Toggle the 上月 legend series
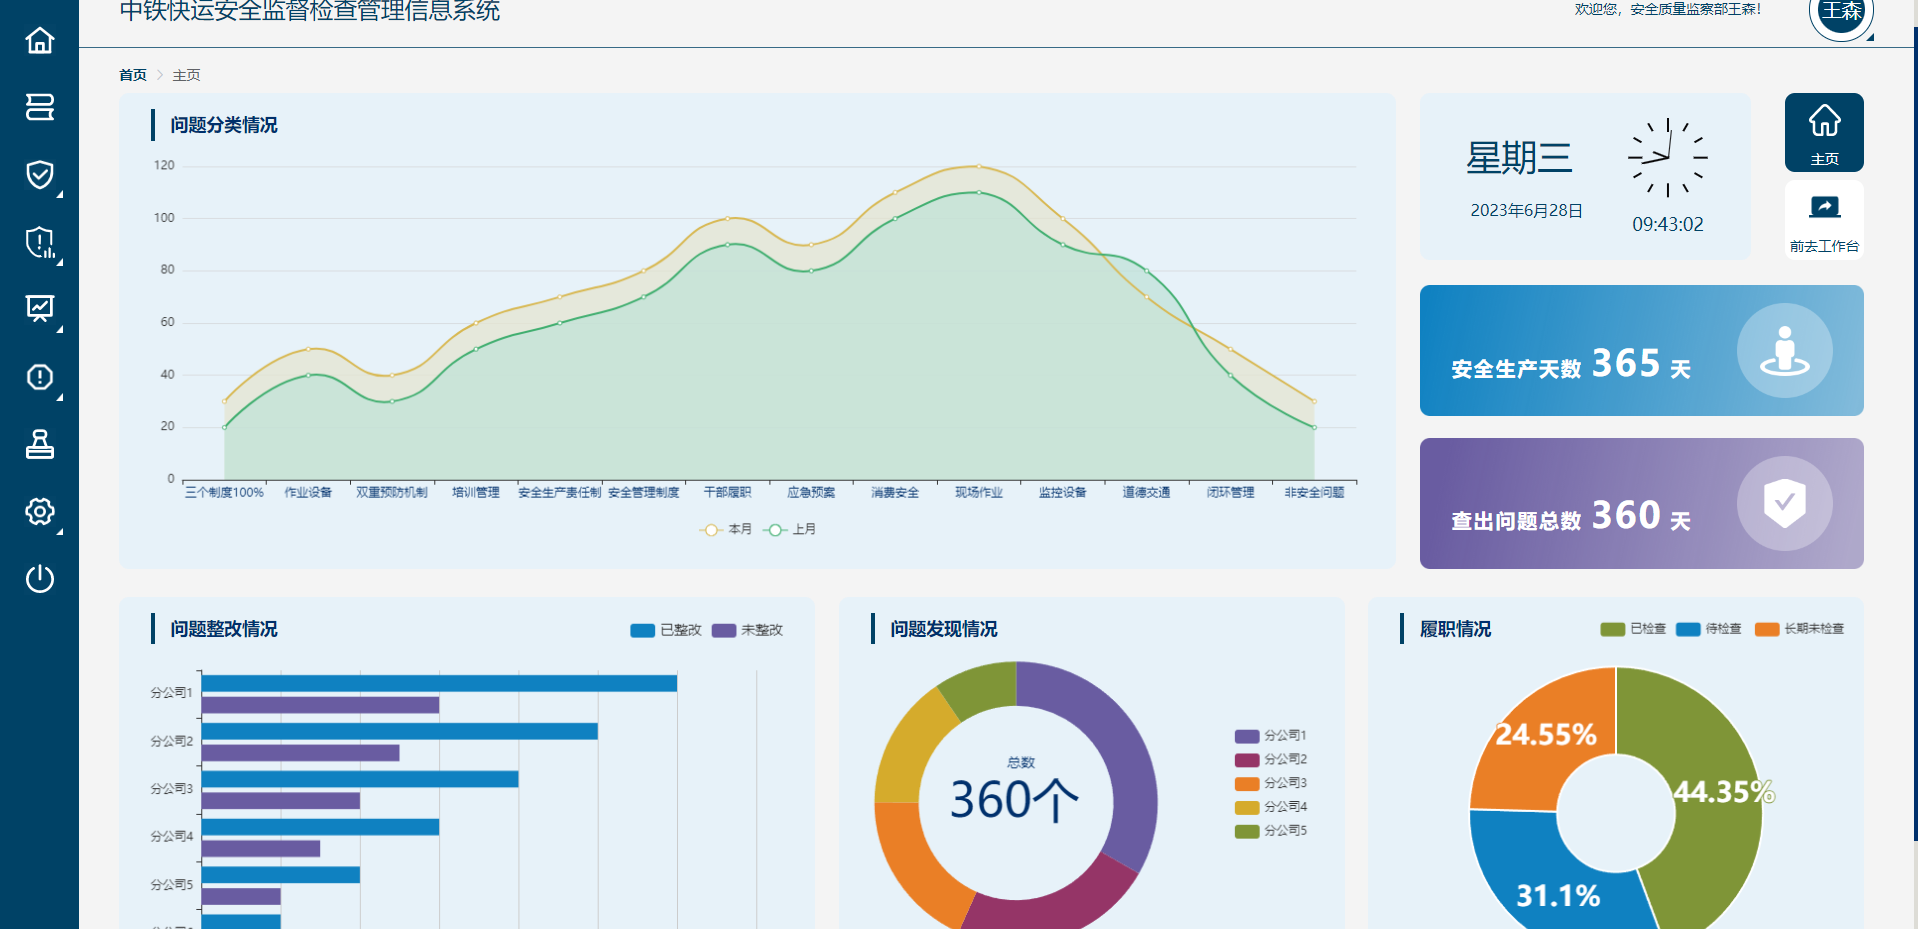The height and width of the screenshot is (929, 1918). (x=790, y=529)
